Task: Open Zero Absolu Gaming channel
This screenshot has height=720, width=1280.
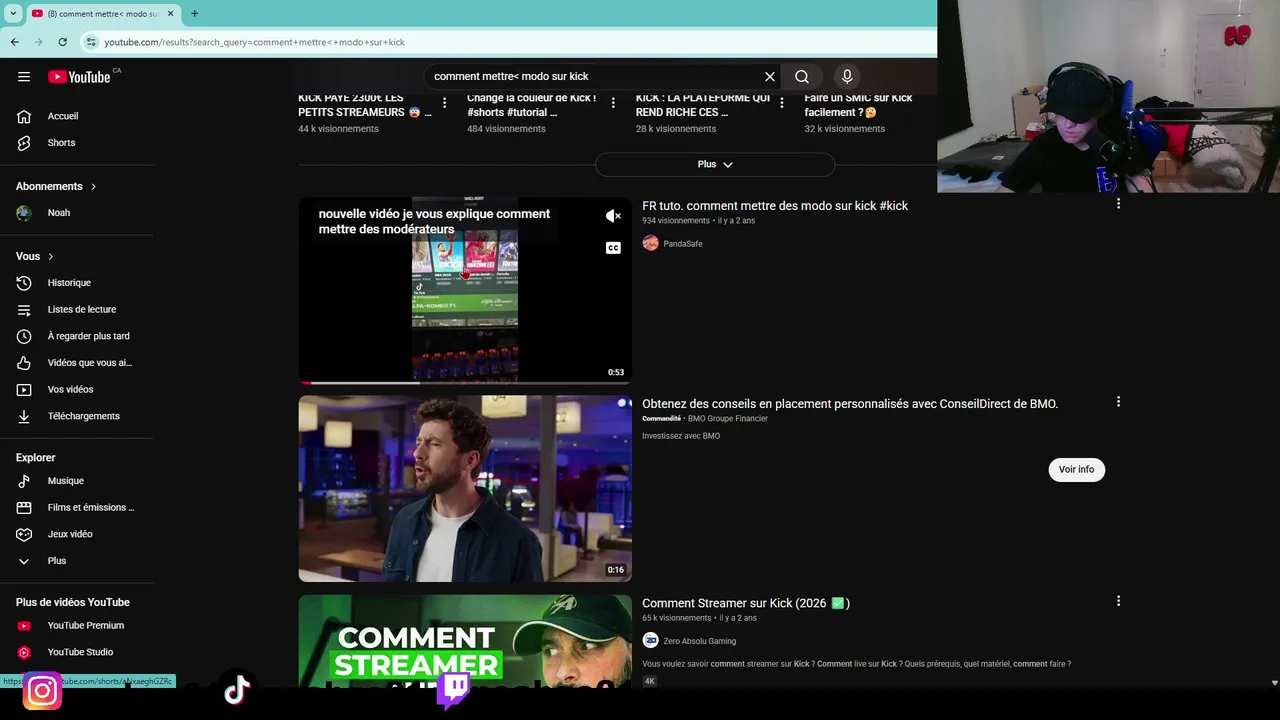Action: coord(699,641)
